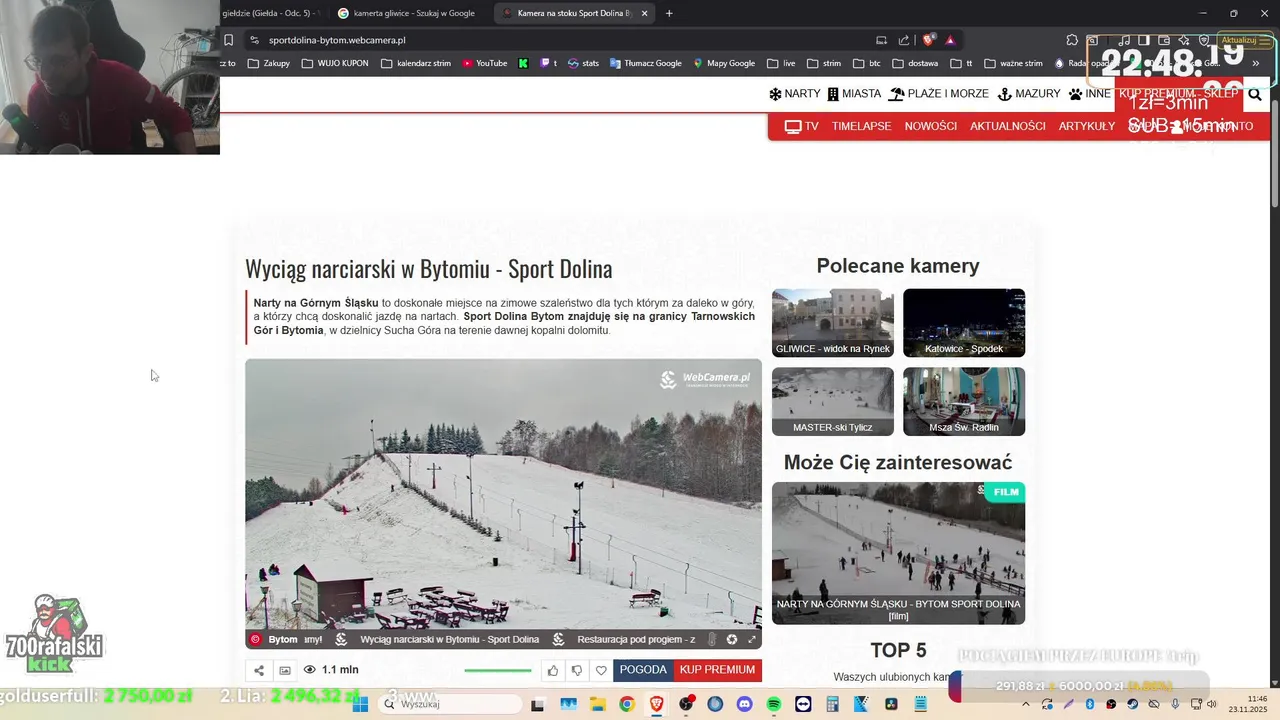
Task: Click the green rating bar below video
Action: (x=498, y=671)
